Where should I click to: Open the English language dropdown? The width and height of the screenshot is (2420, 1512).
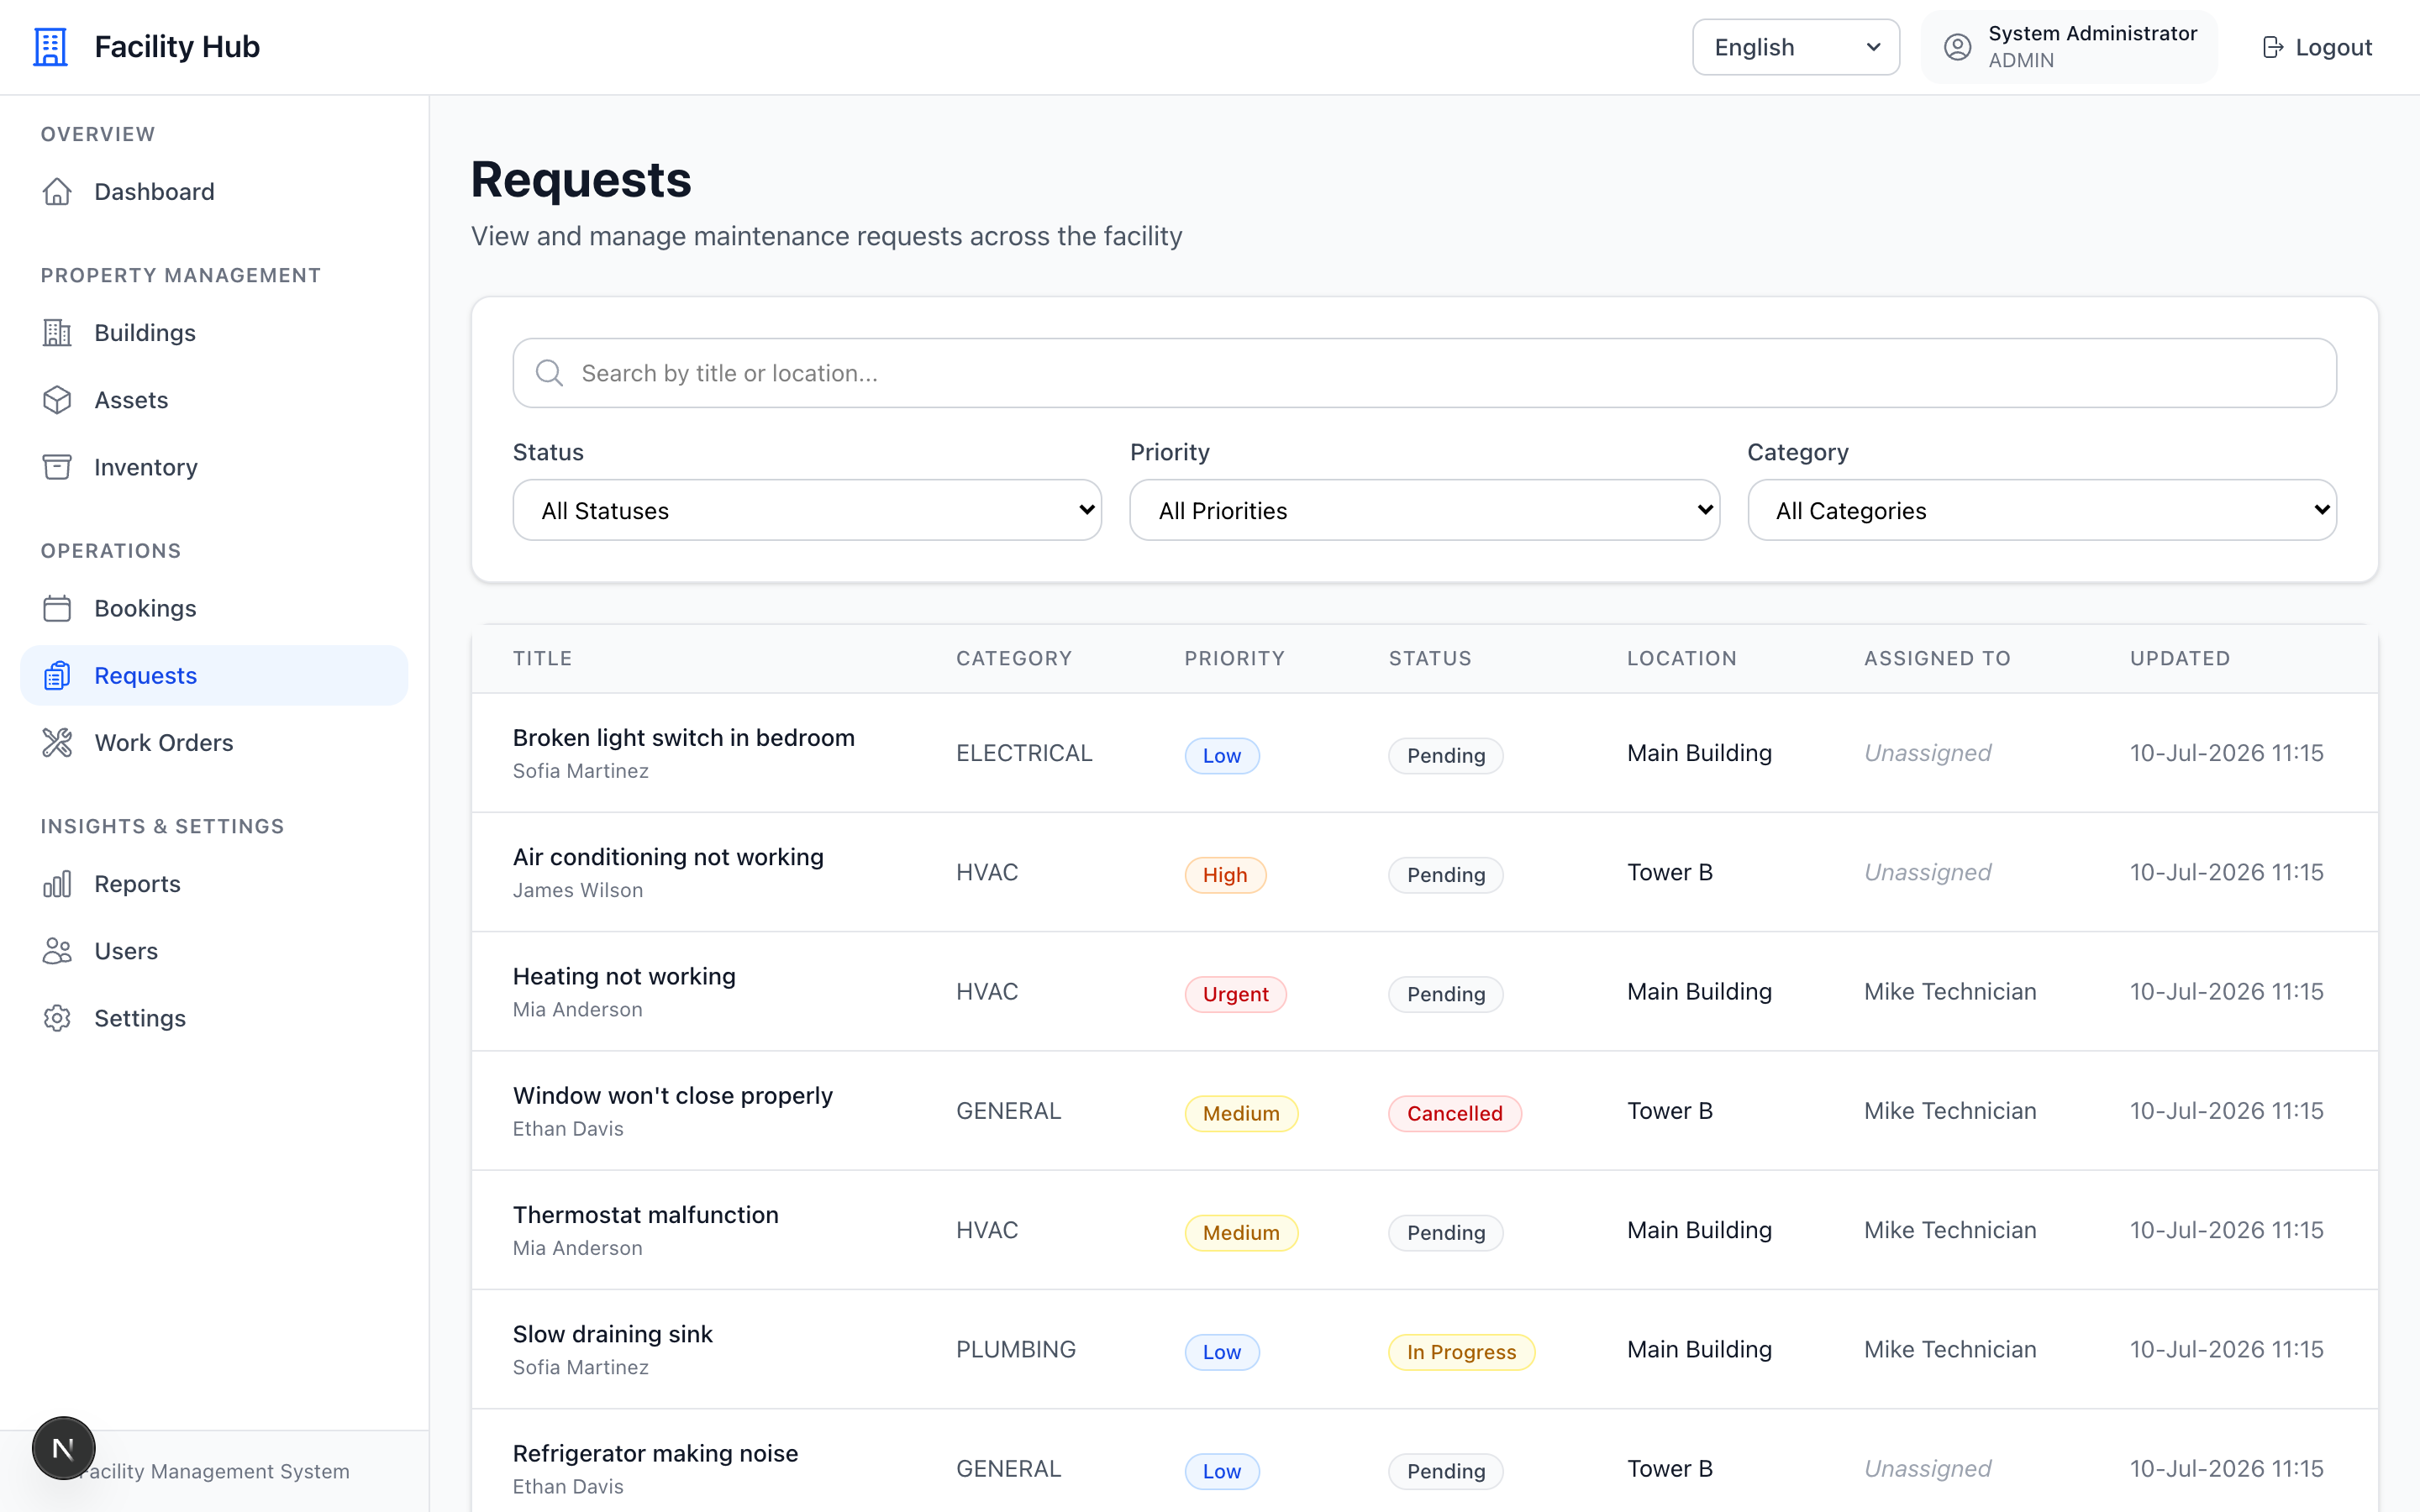pos(1795,47)
